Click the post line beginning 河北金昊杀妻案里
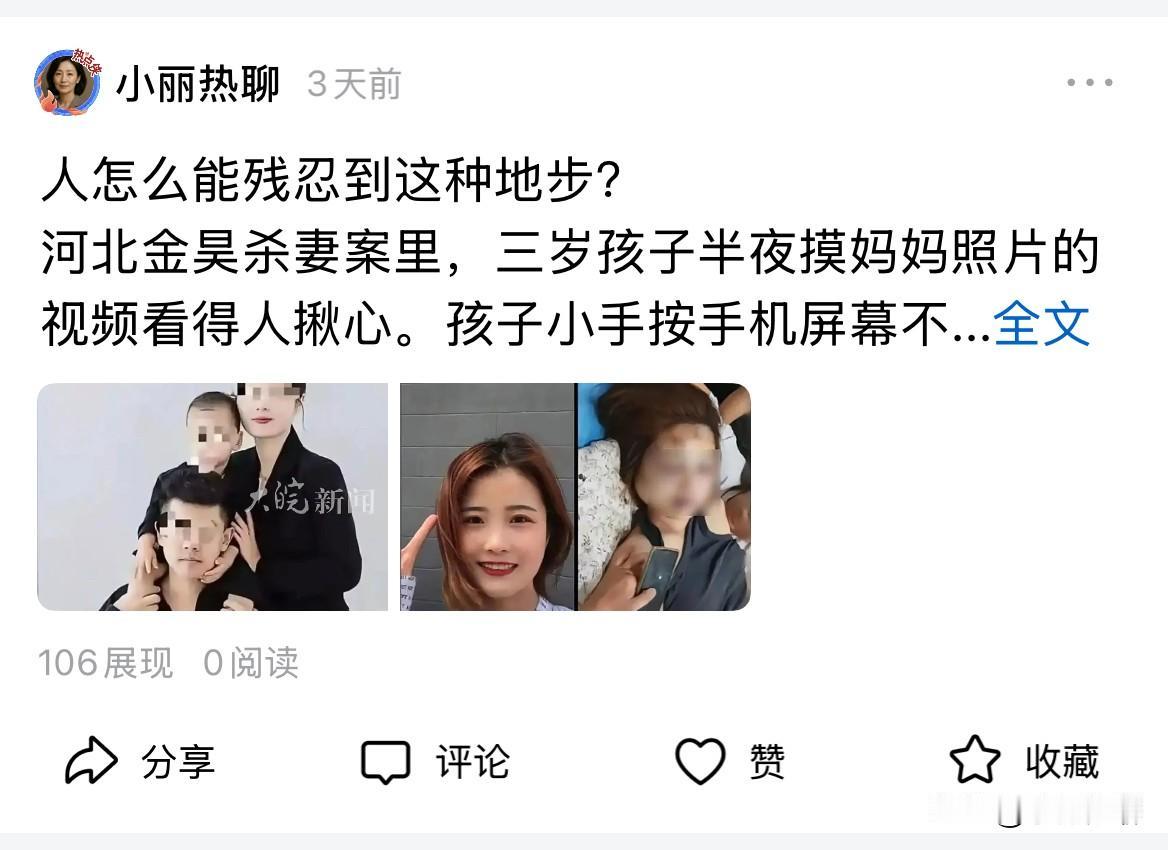This screenshot has height=850, width=1168. point(570,252)
